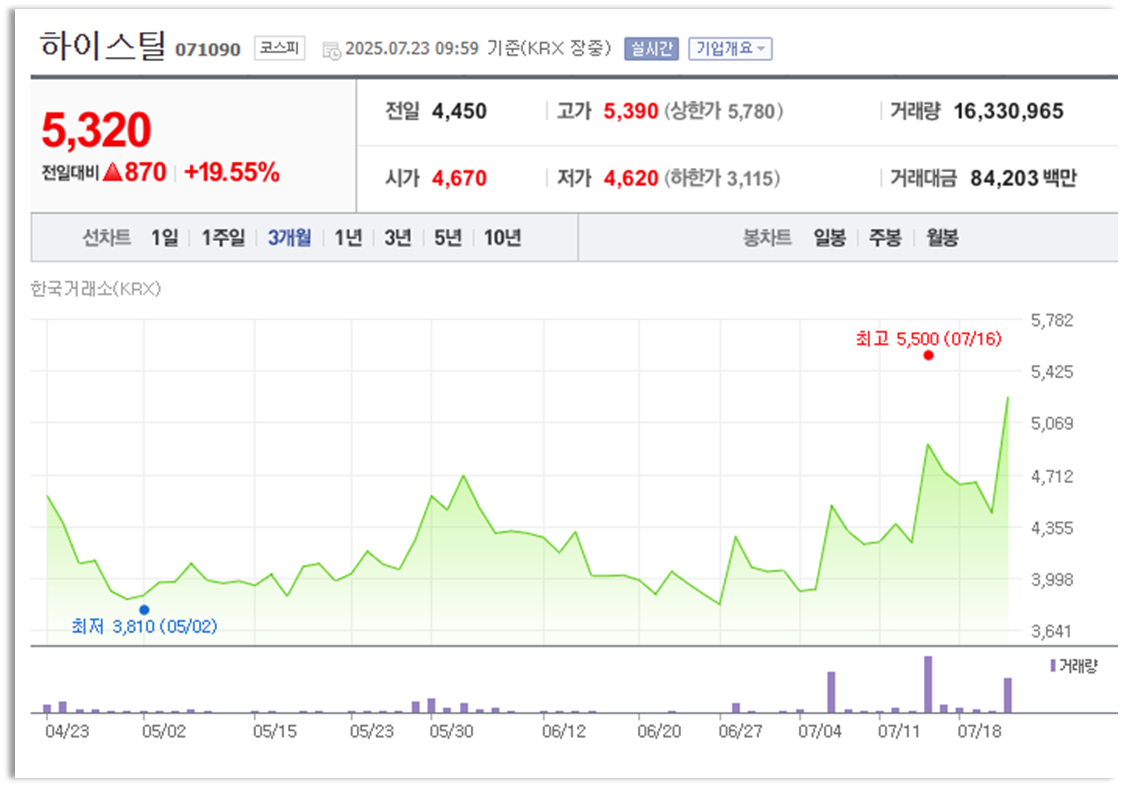This screenshot has height=787, width=1121.
Task: Click the 최저 3,810 (05/02) label
Action: 144,626
